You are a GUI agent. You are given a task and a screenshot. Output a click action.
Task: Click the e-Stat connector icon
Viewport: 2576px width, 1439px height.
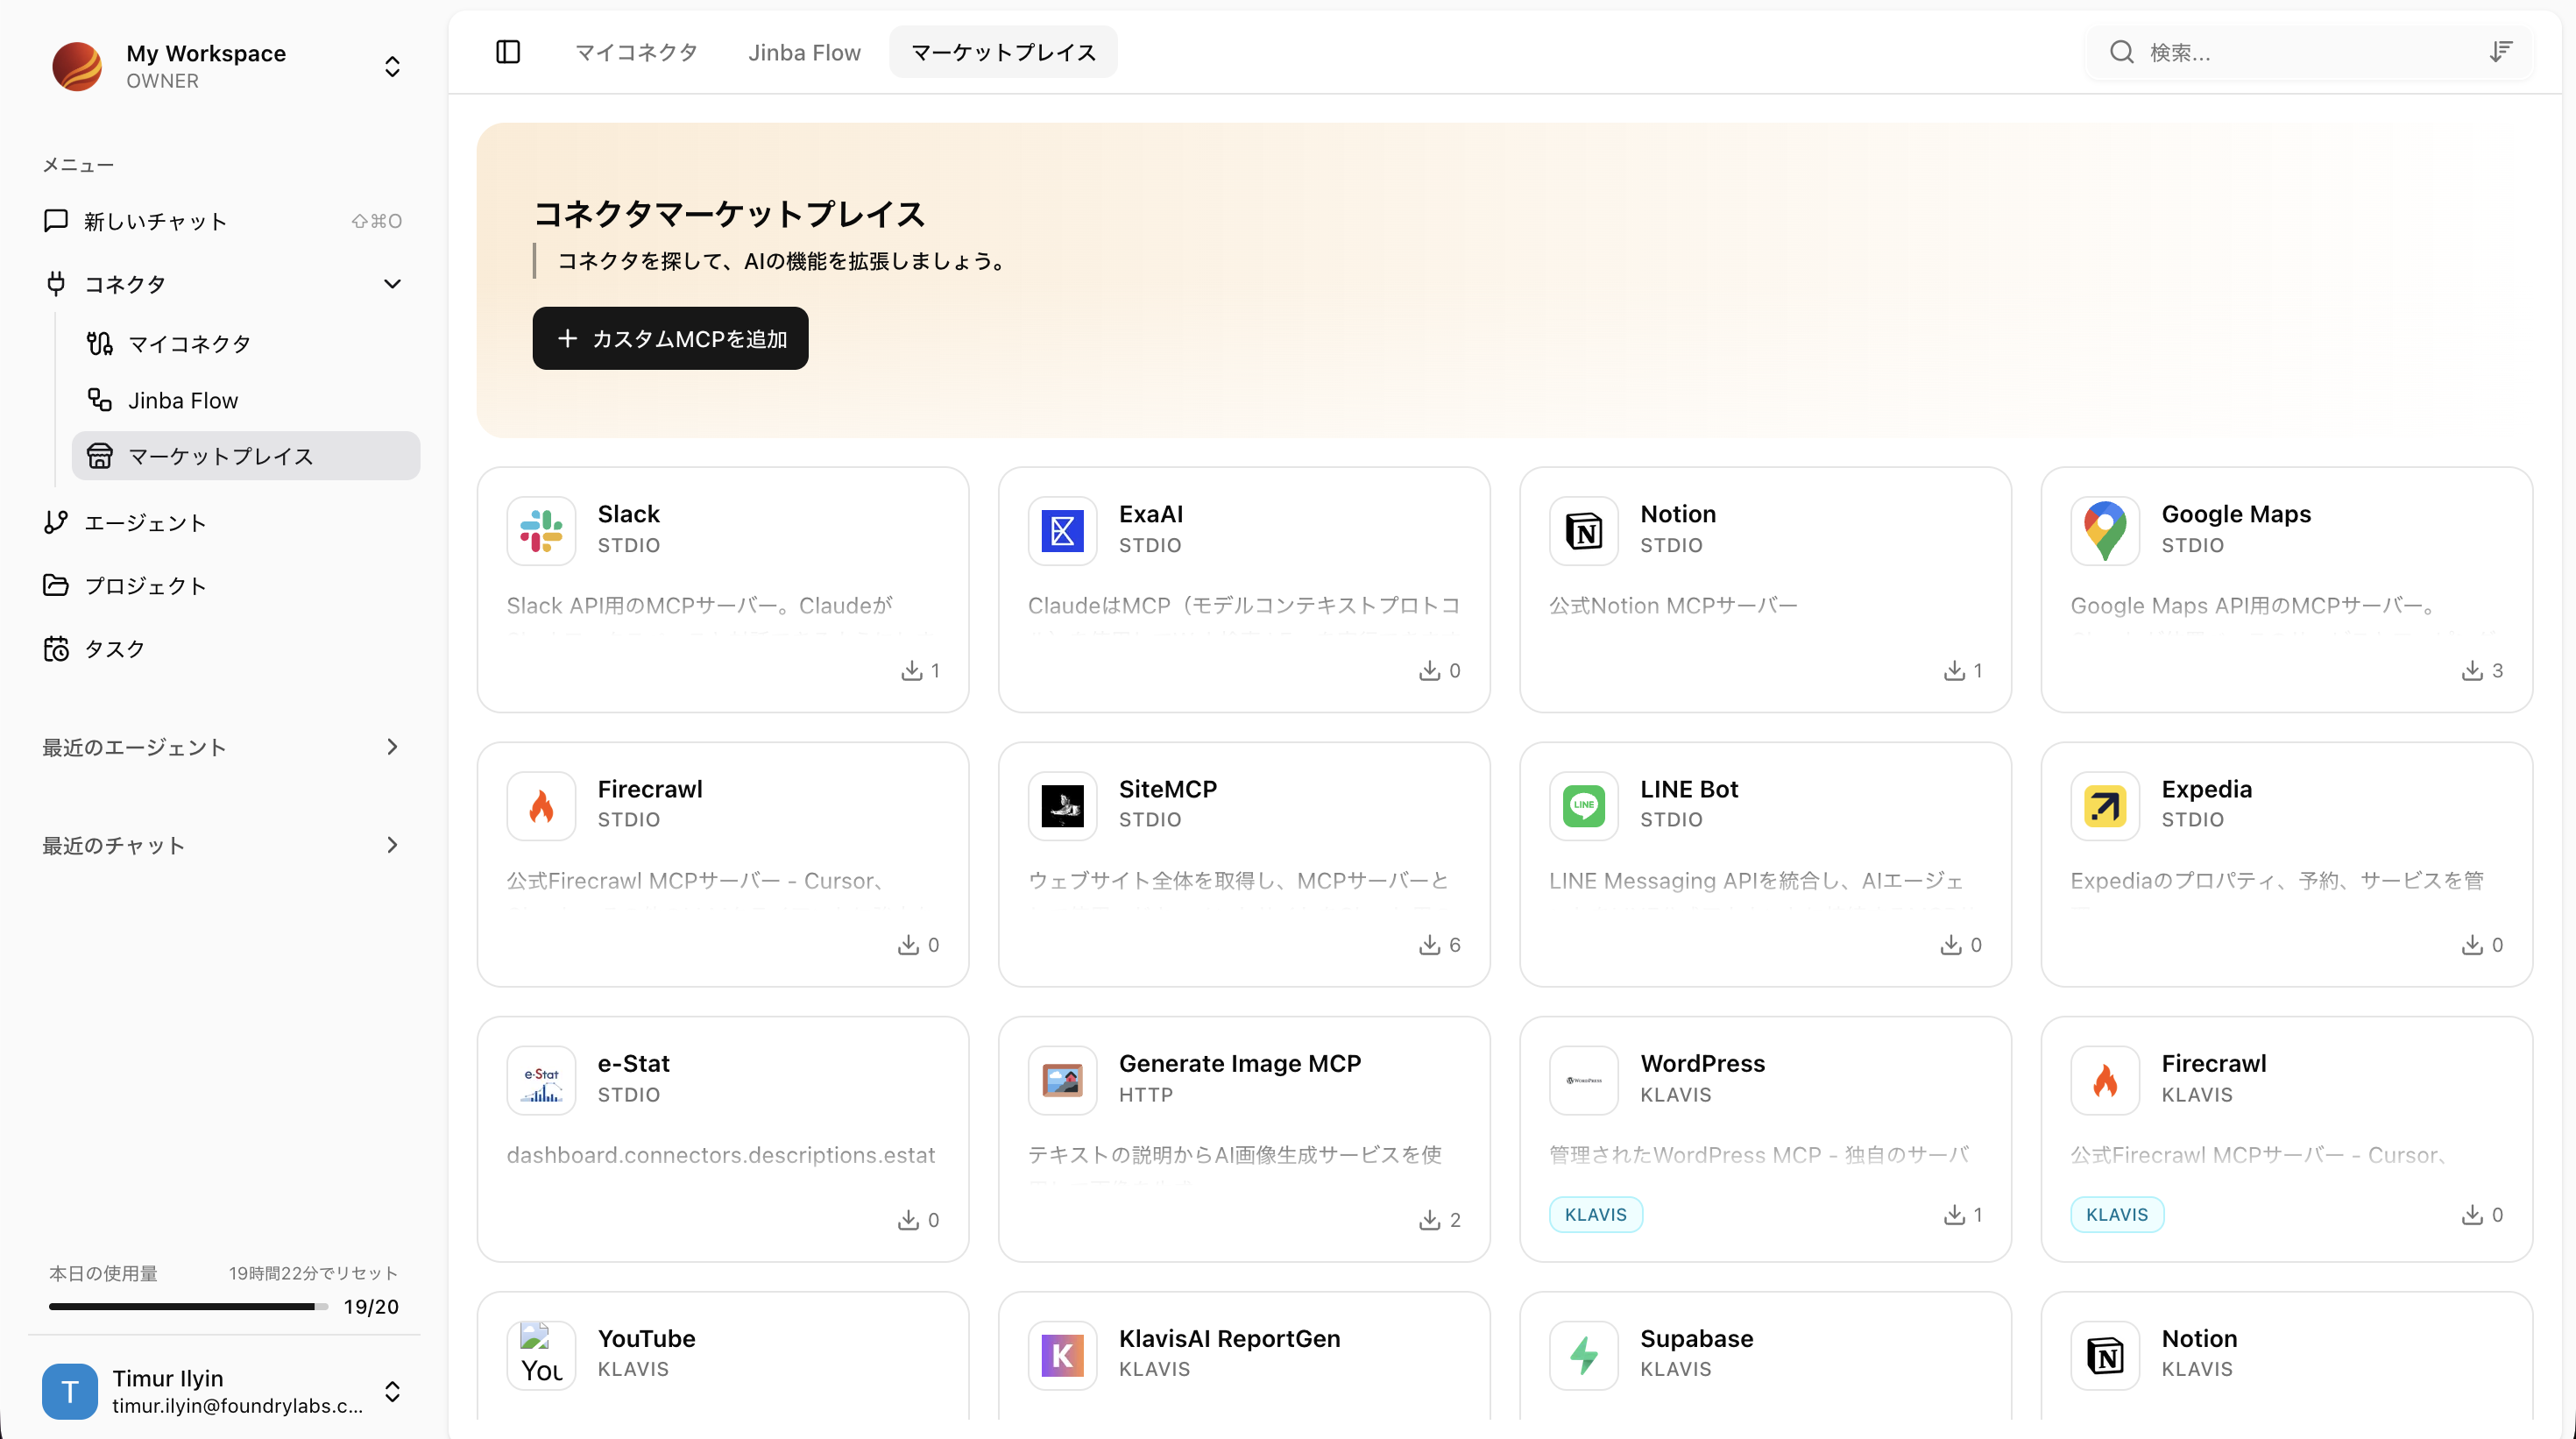[x=541, y=1080]
